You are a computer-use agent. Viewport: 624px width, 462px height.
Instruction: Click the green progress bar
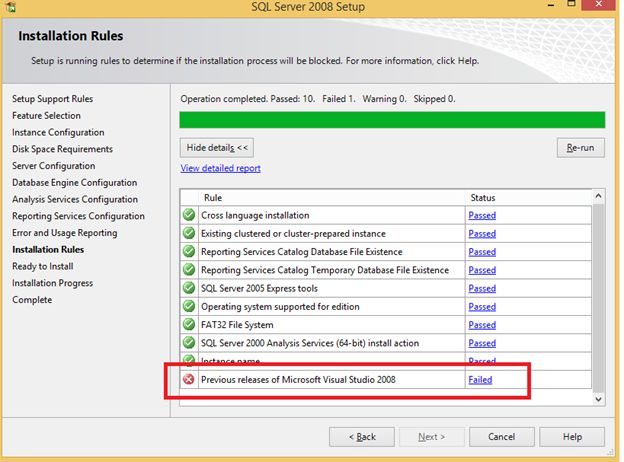coord(392,120)
